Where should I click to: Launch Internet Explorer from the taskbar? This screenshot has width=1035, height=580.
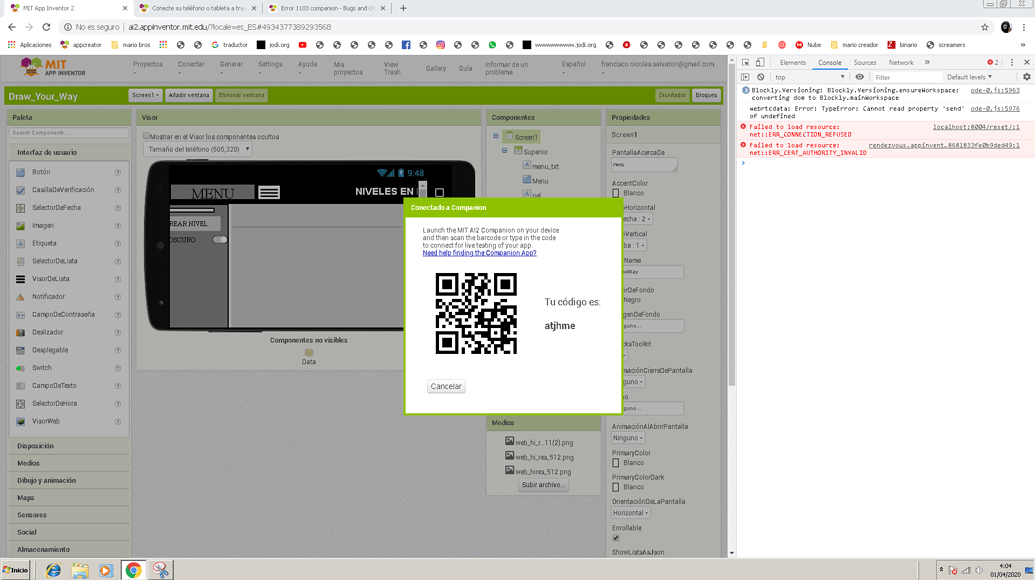point(53,570)
